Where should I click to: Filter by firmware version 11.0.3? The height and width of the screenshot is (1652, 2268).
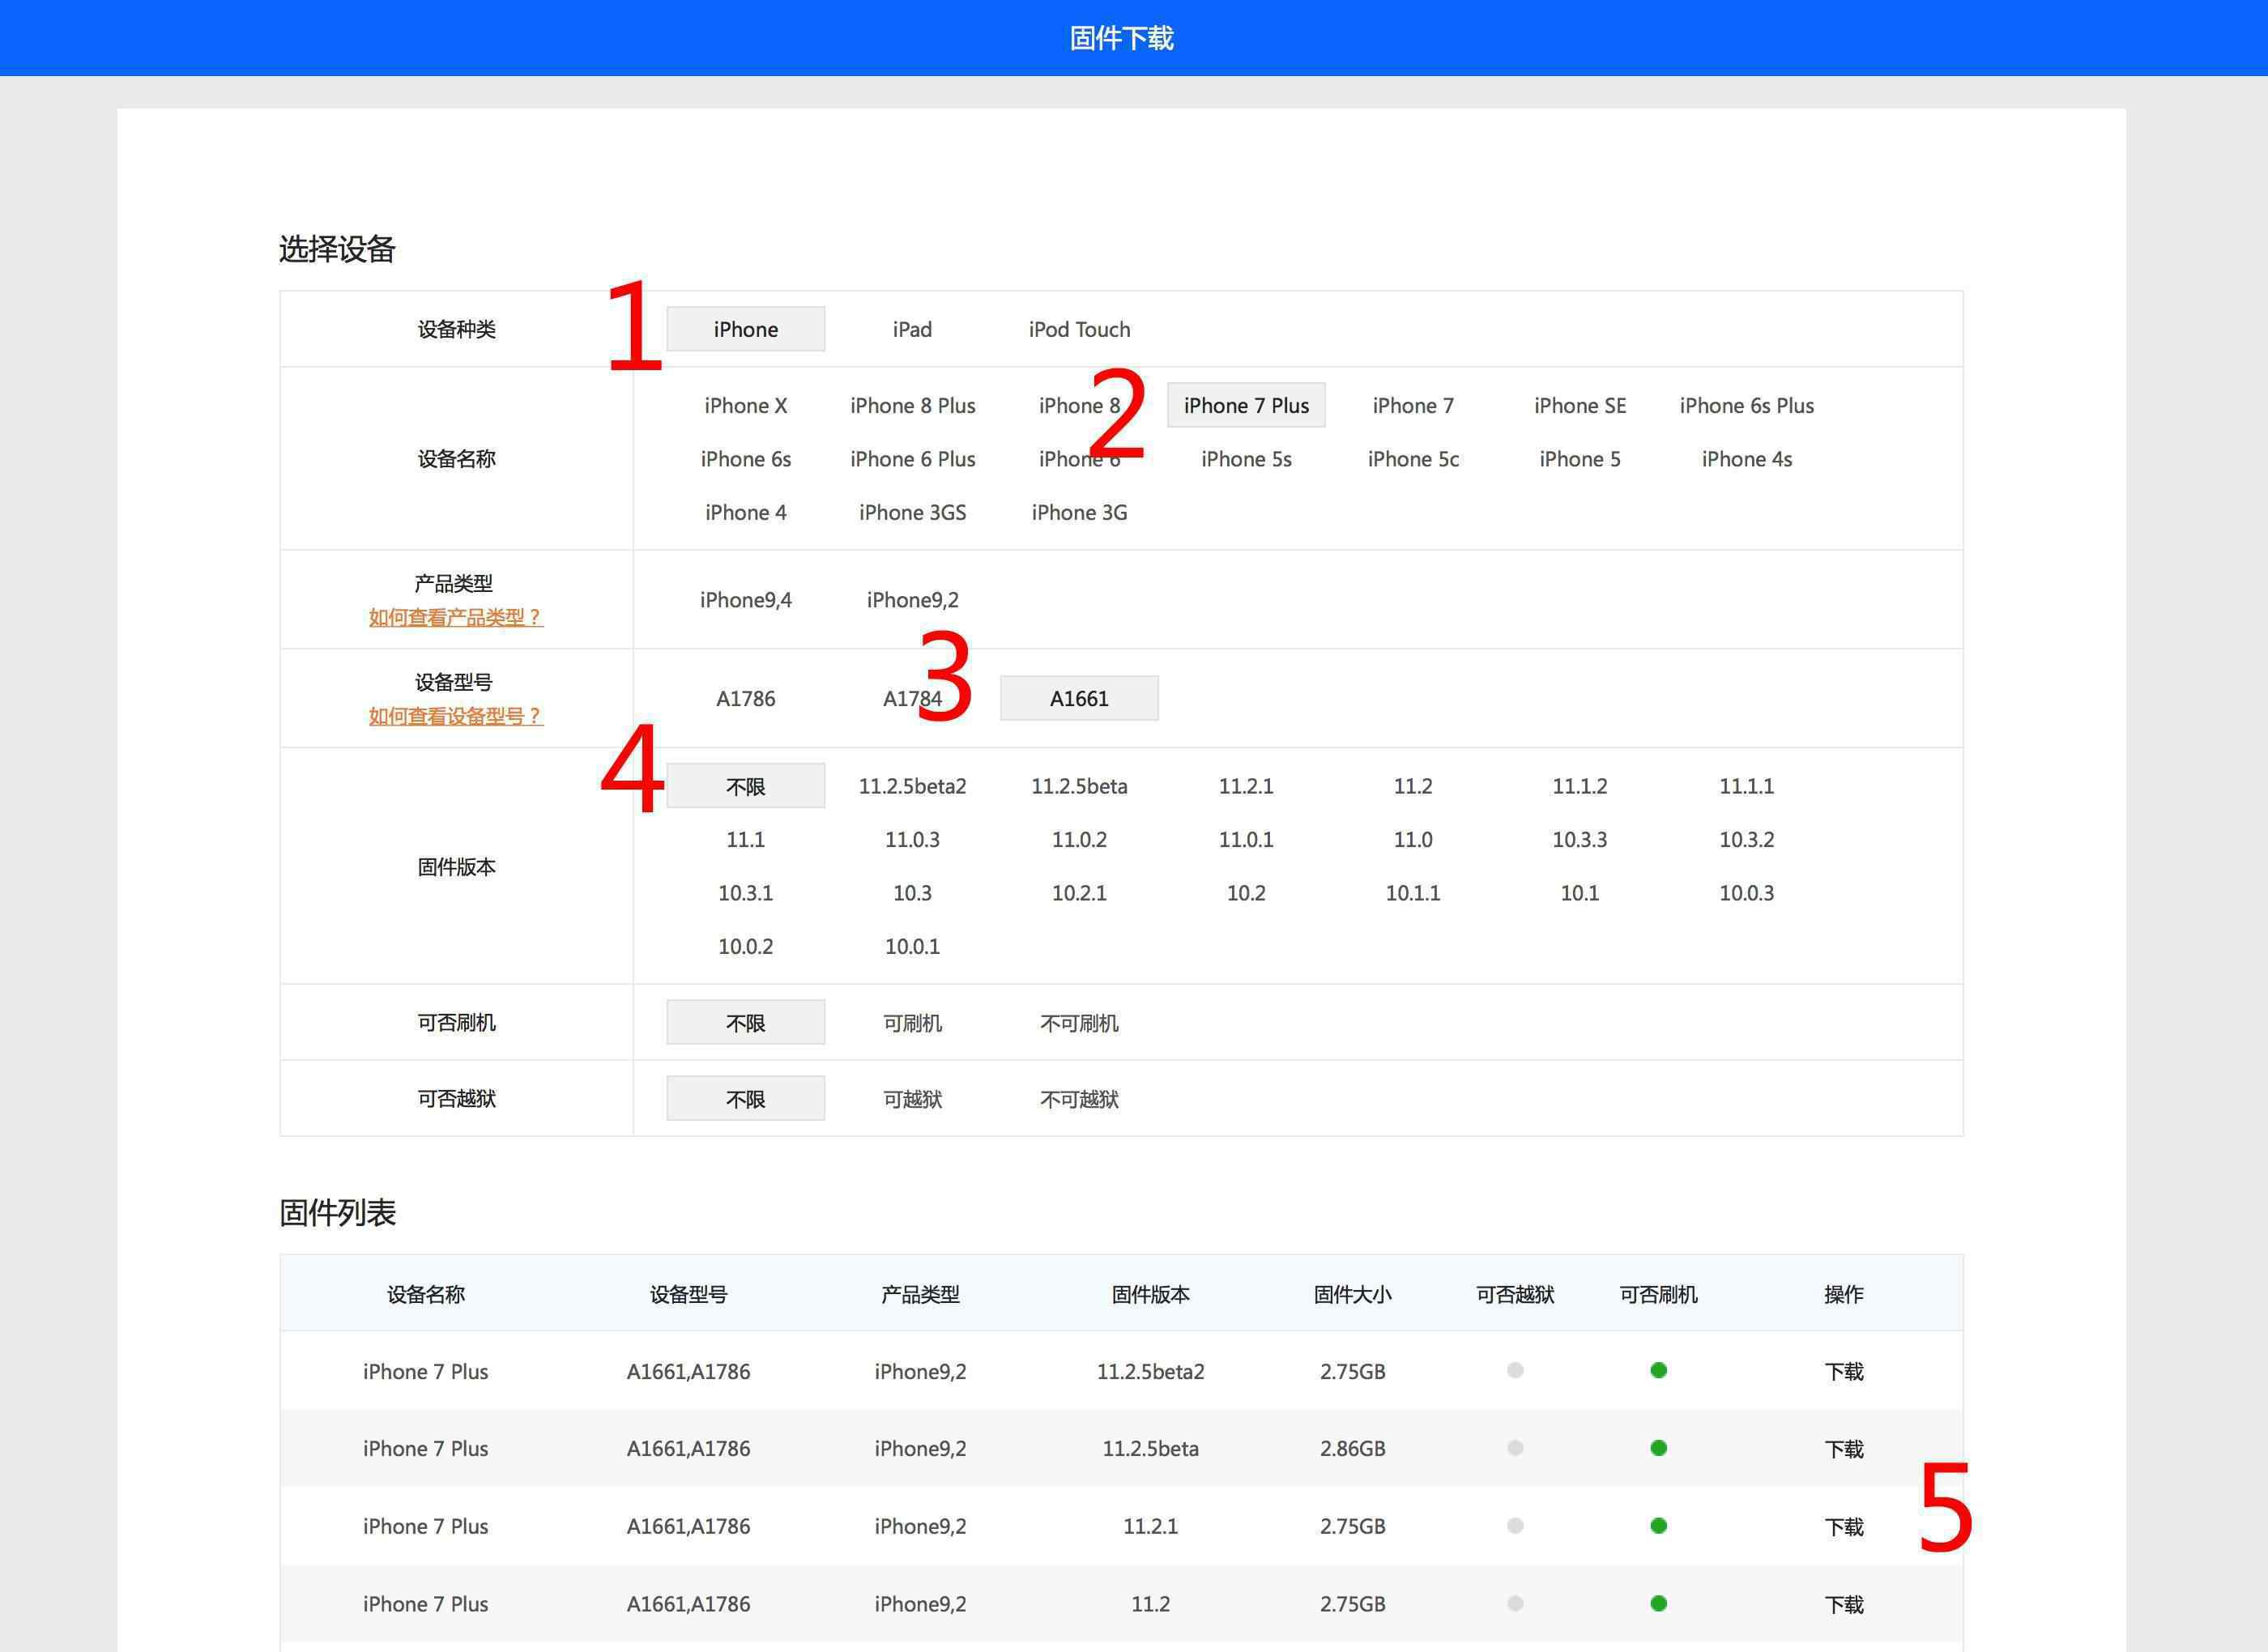pyautogui.click(x=912, y=839)
